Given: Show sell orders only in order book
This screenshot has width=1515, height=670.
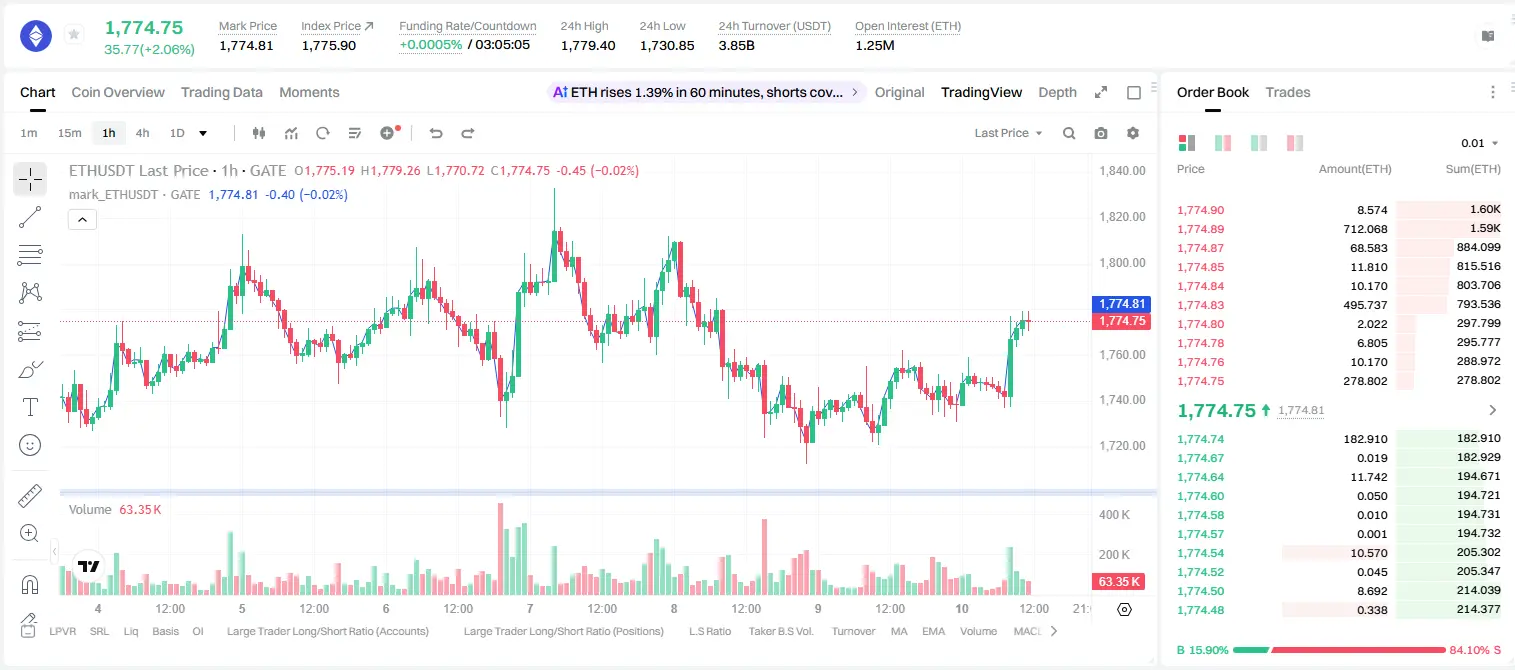Looking at the screenshot, I should coord(1295,143).
